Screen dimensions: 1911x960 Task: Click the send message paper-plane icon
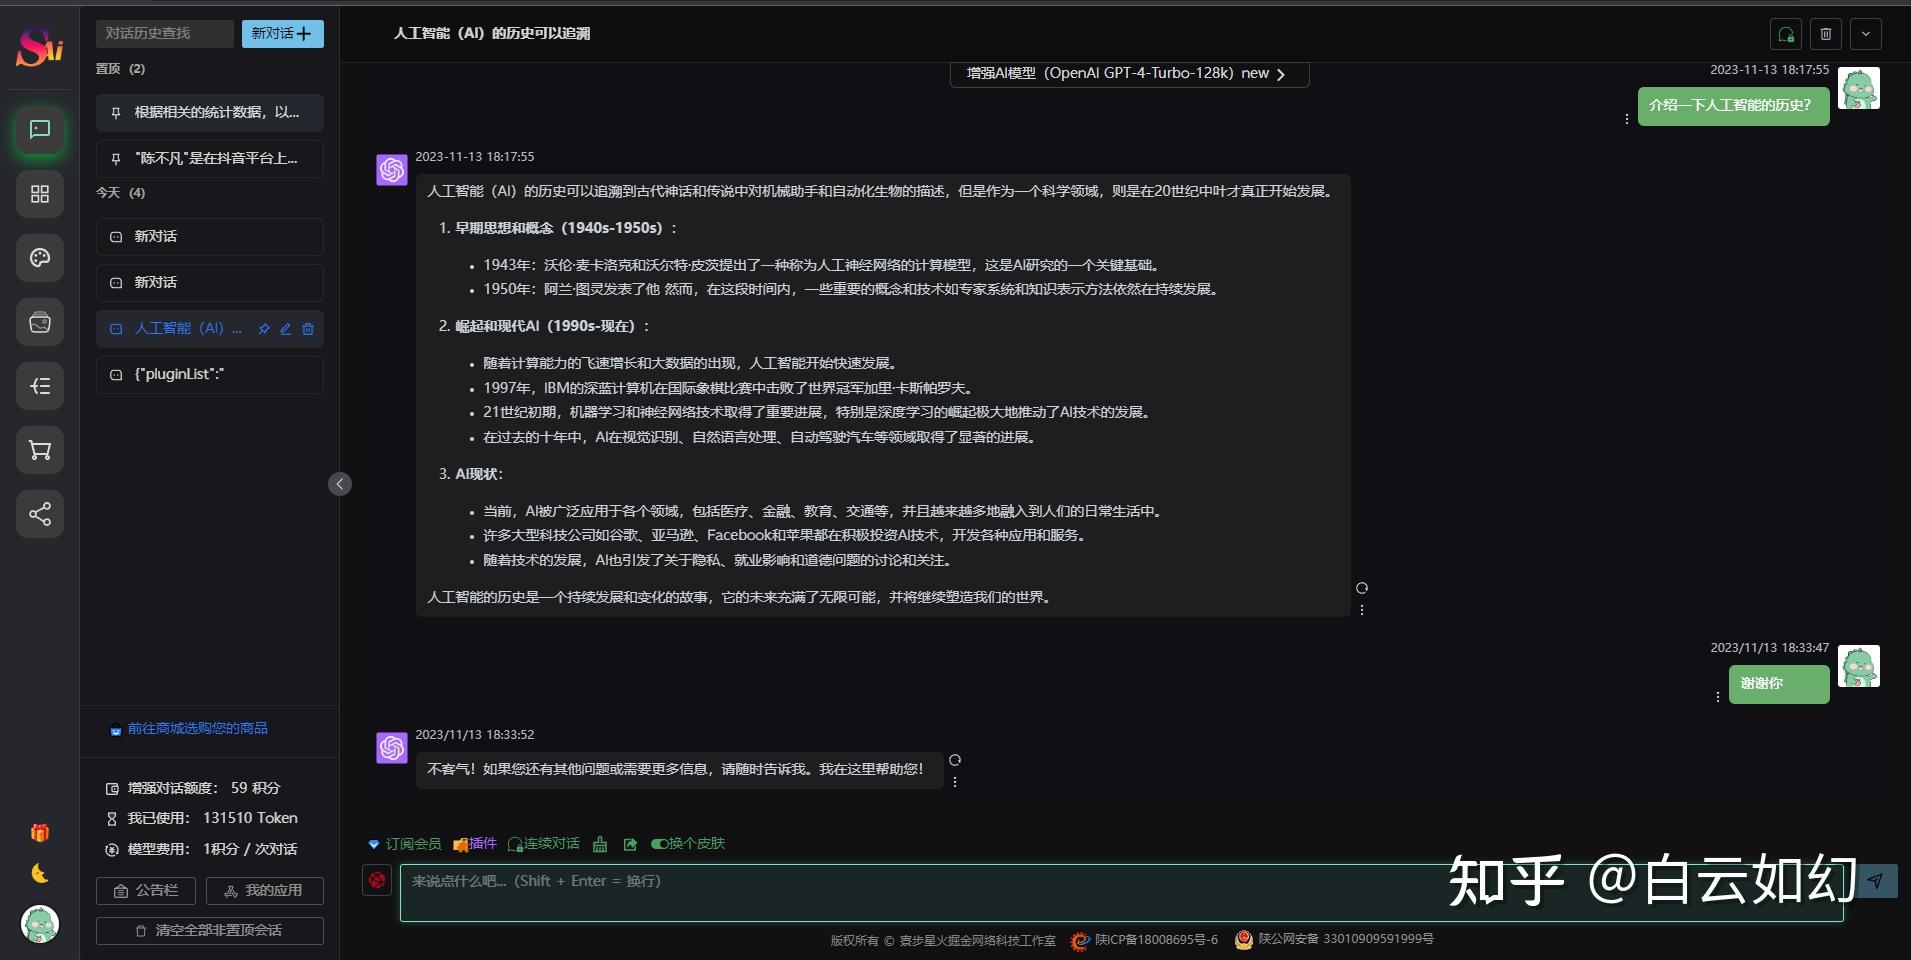point(1877,881)
